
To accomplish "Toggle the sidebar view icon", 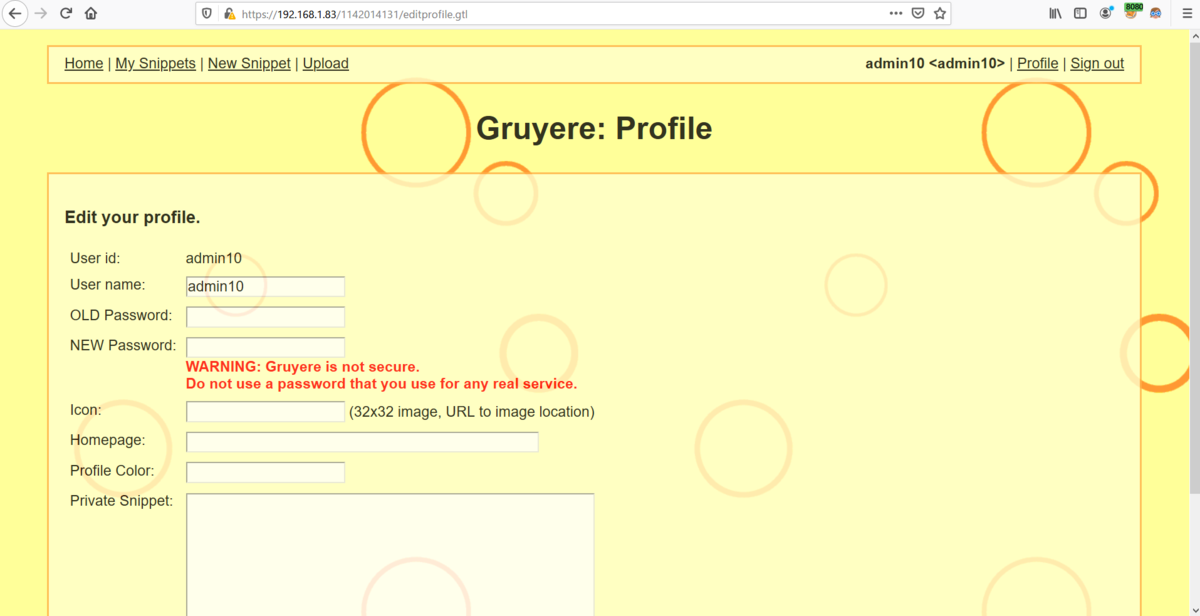I will point(1080,14).
